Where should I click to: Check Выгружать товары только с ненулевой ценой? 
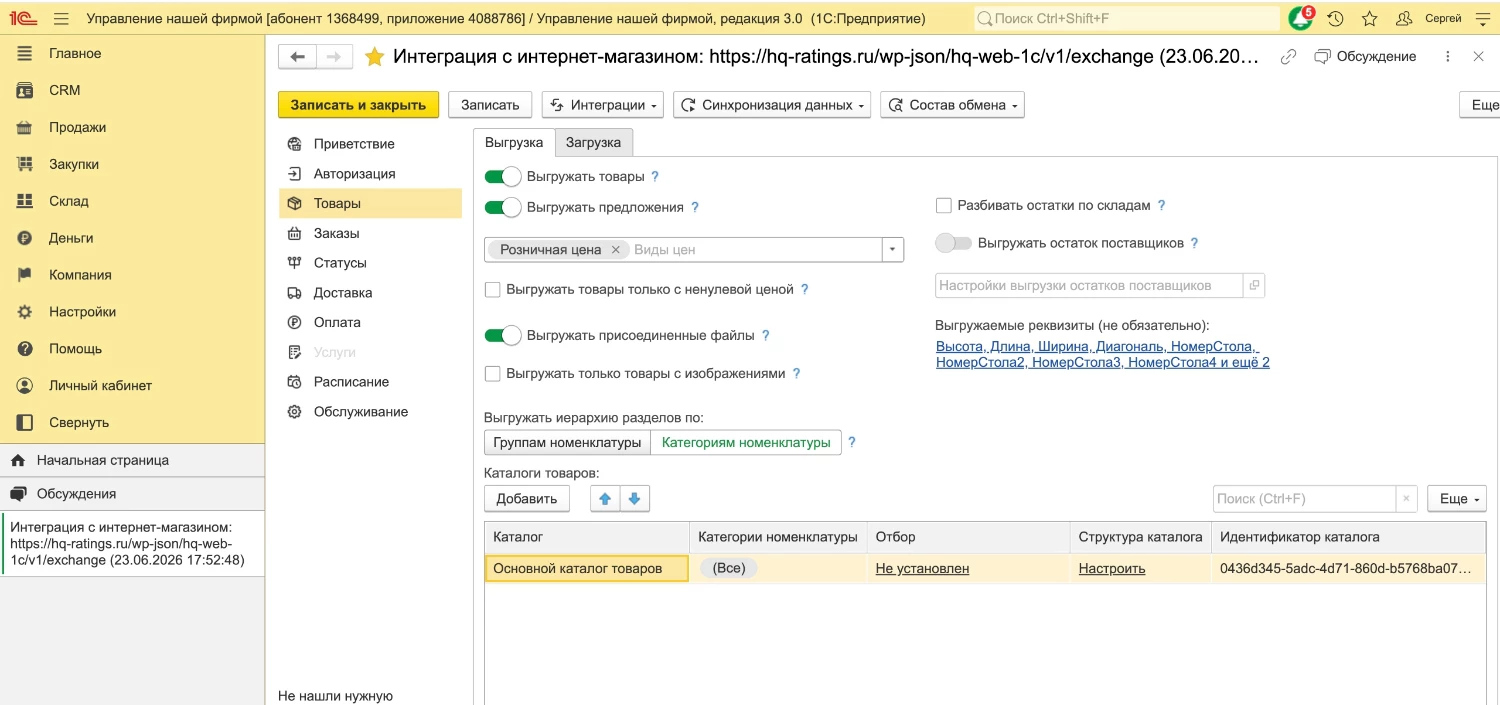[x=492, y=289]
